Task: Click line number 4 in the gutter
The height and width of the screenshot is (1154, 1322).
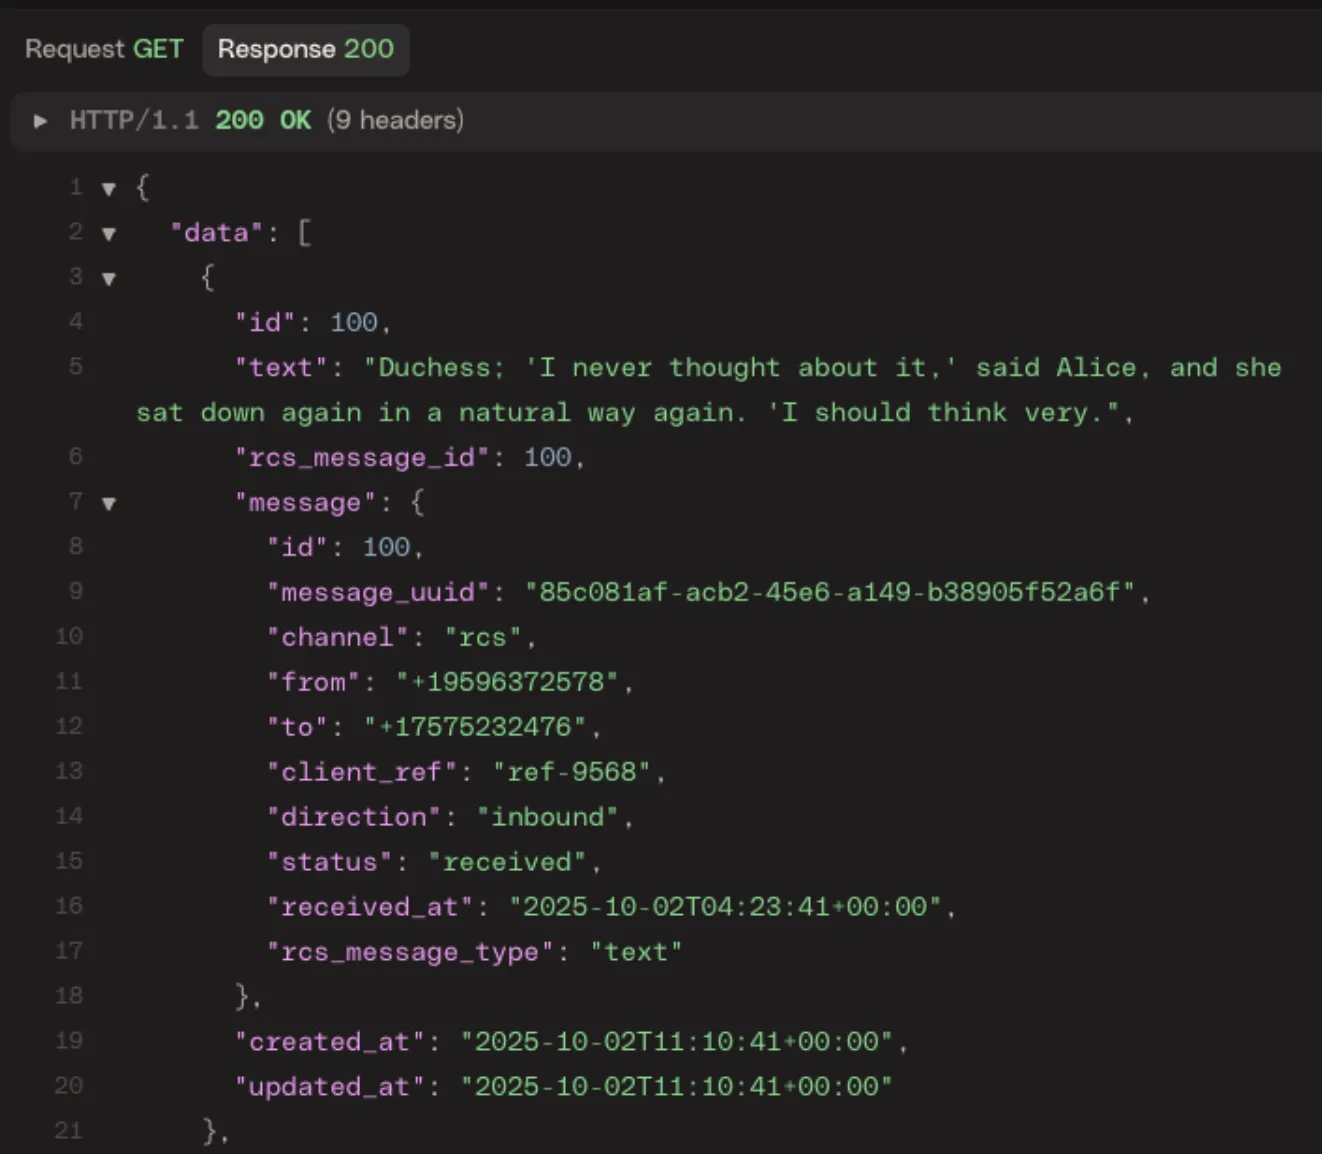Action: (75, 321)
